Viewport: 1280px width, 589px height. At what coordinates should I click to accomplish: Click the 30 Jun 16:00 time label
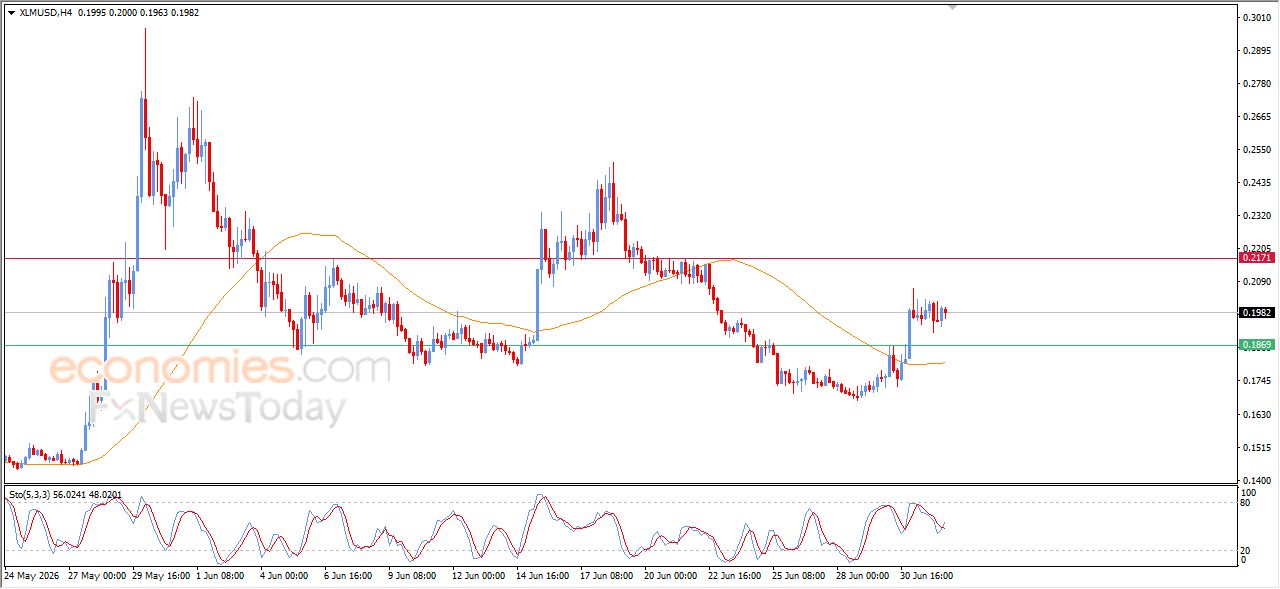click(x=924, y=576)
